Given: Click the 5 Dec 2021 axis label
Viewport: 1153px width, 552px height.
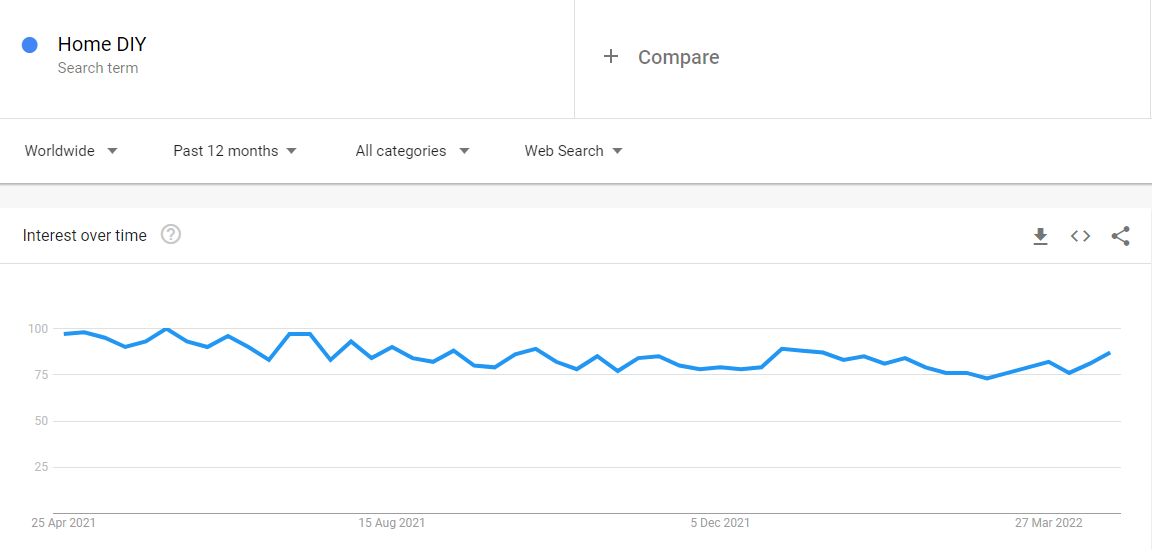Looking at the screenshot, I should tap(720, 522).
